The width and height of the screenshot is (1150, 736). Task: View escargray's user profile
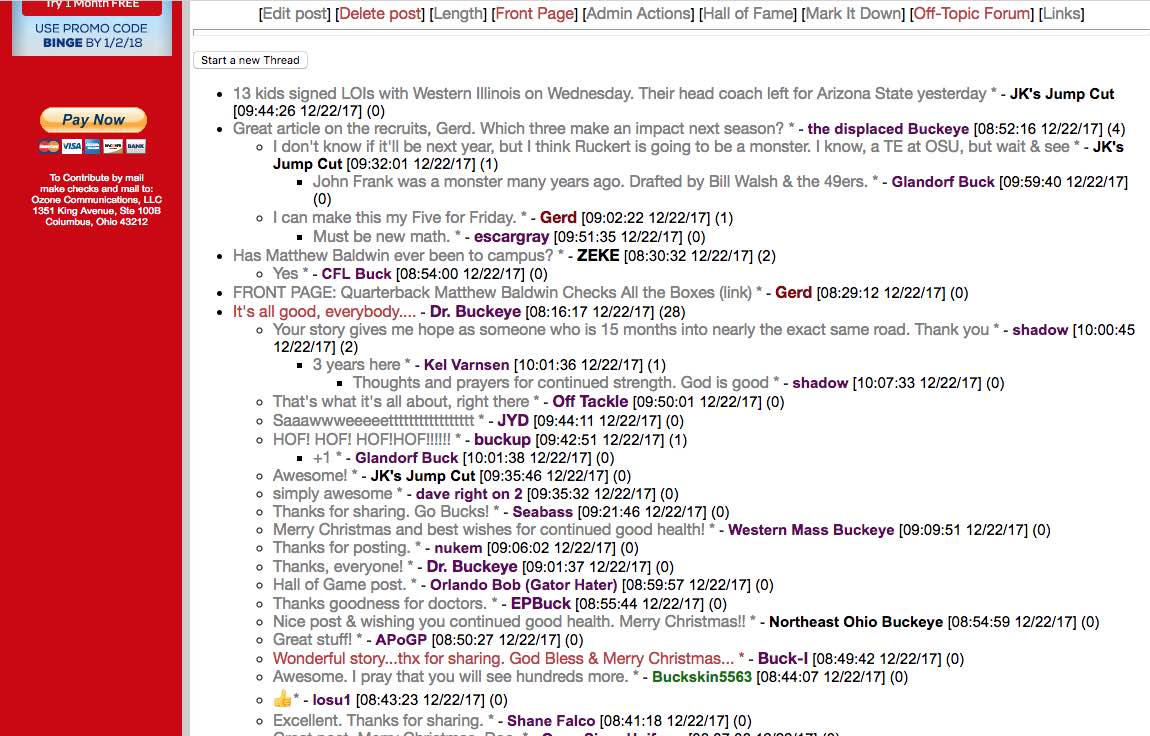point(511,237)
